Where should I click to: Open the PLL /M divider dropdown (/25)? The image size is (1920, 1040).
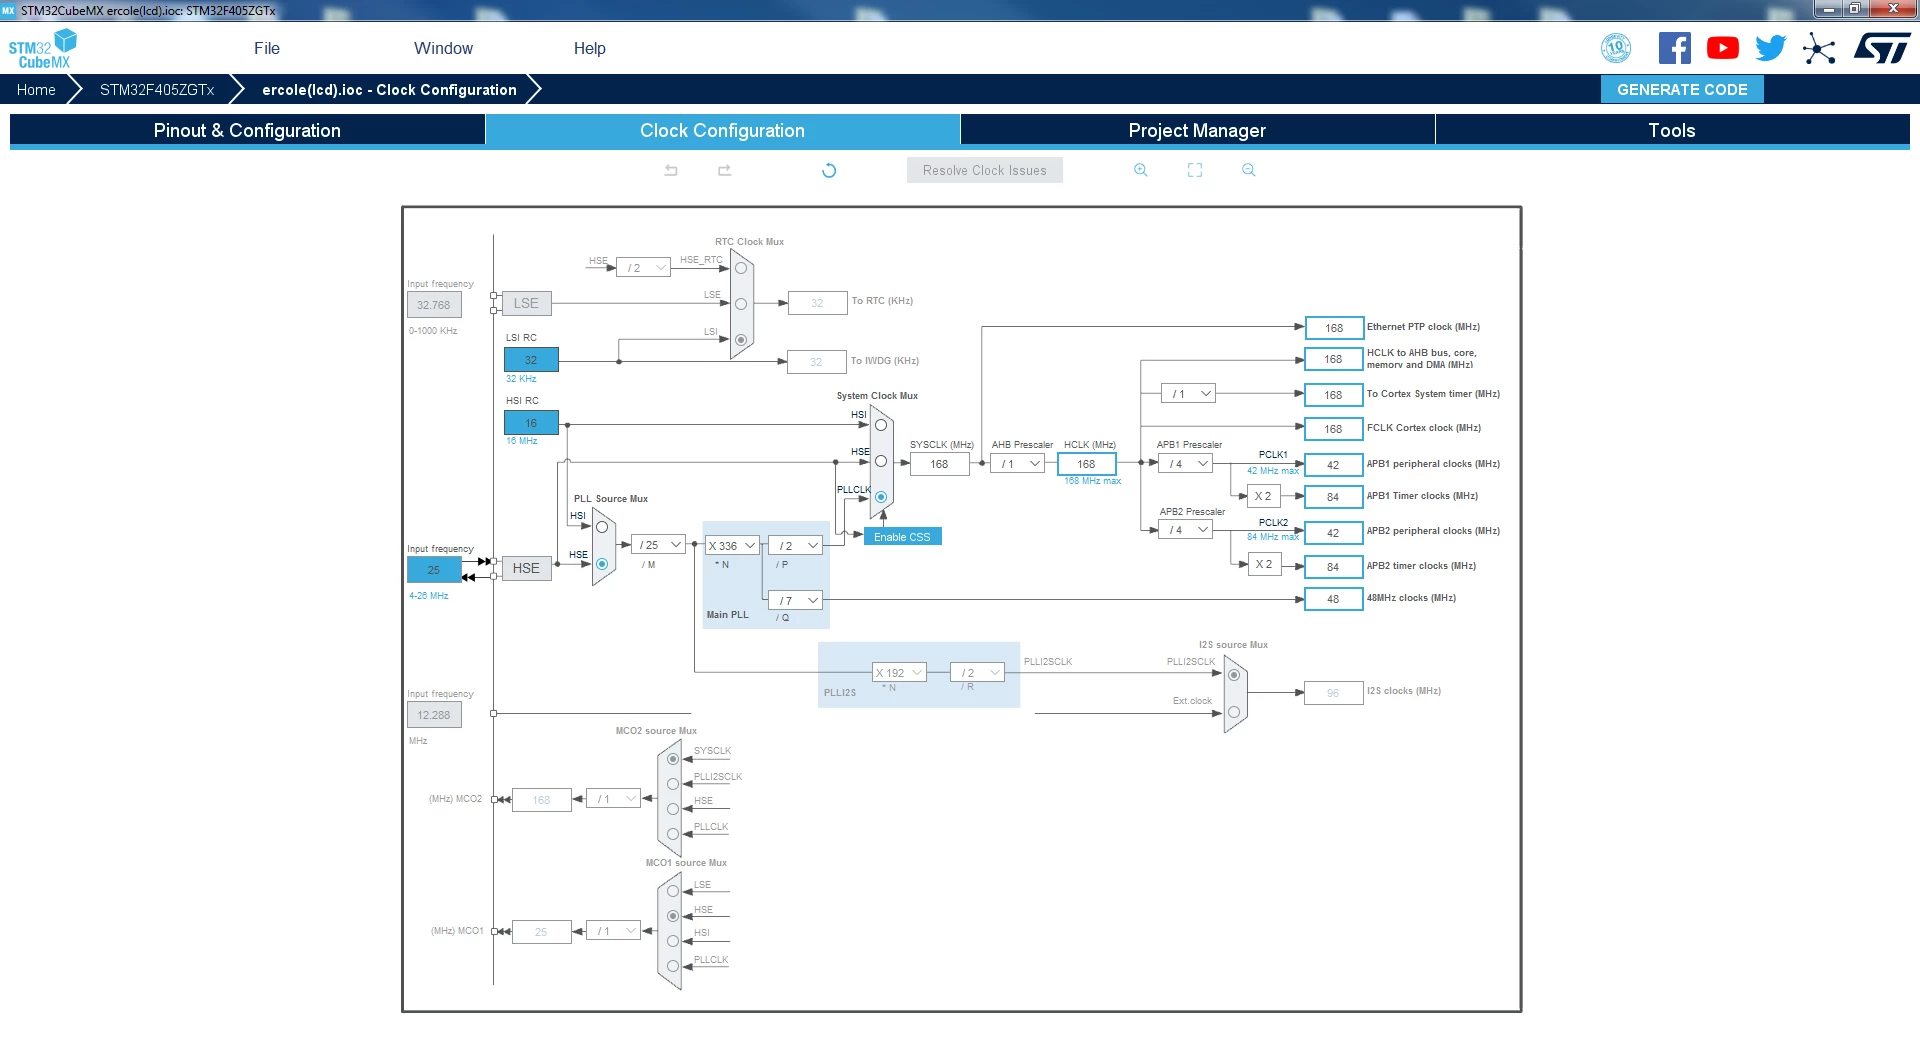(x=658, y=545)
